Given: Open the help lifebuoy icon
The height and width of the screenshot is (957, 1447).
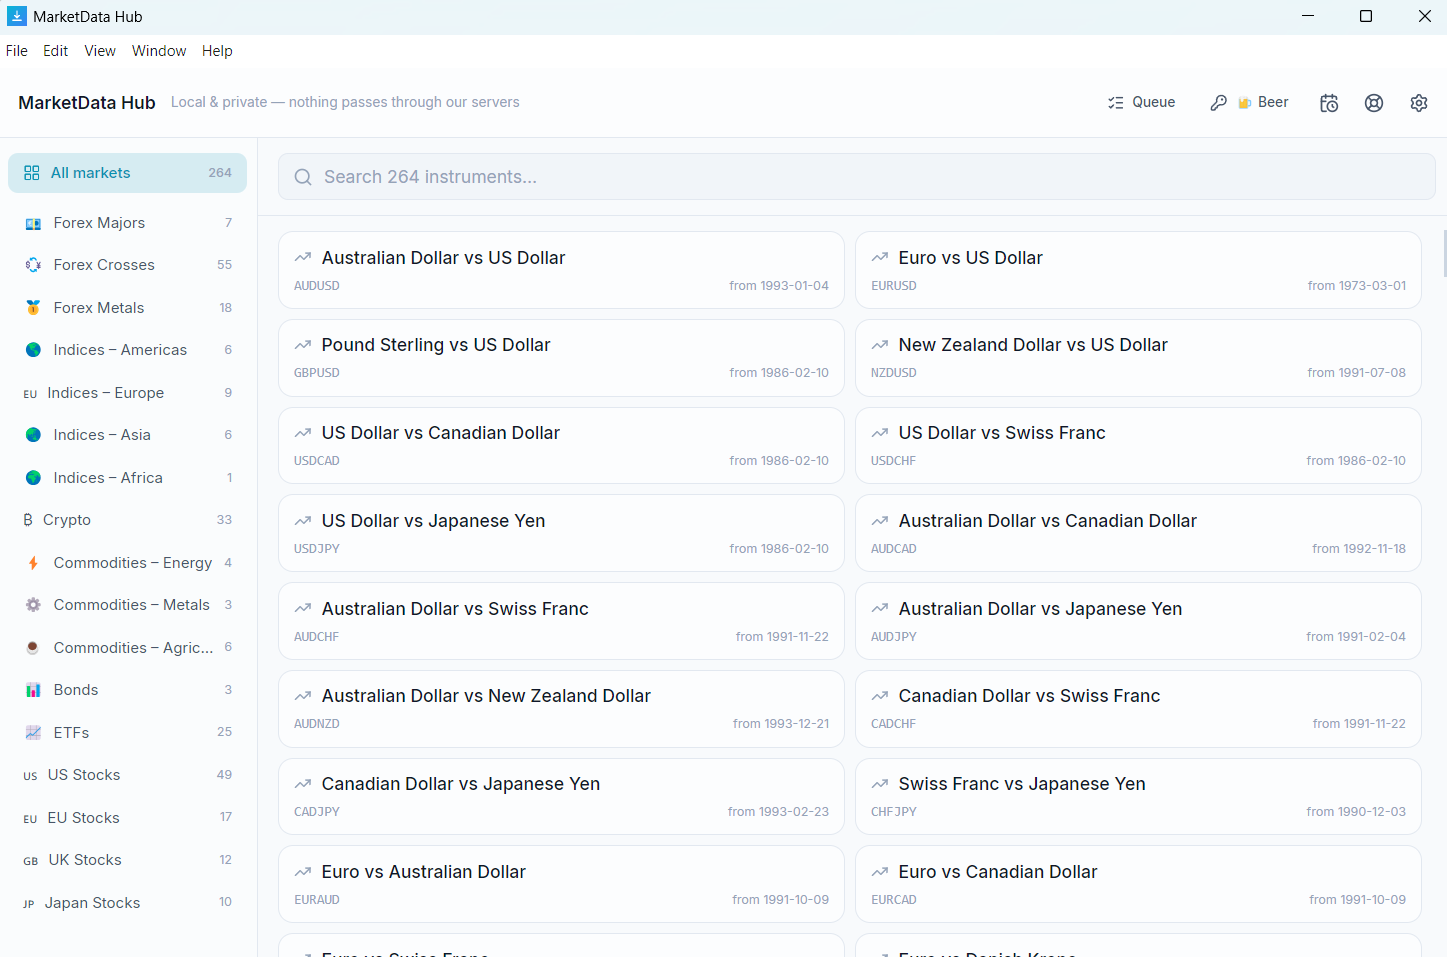Looking at the screenshot, I should [1374, 103].
